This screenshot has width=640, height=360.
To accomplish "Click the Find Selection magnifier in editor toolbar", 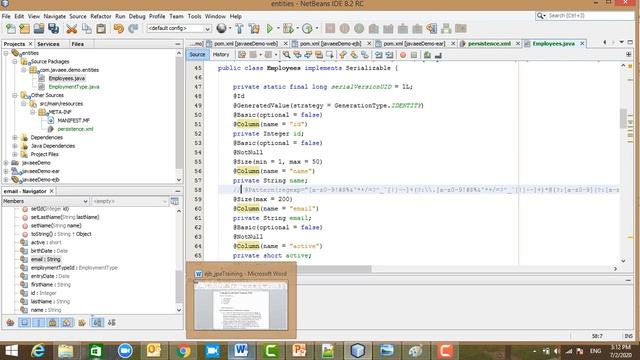I will coord(287,55).
